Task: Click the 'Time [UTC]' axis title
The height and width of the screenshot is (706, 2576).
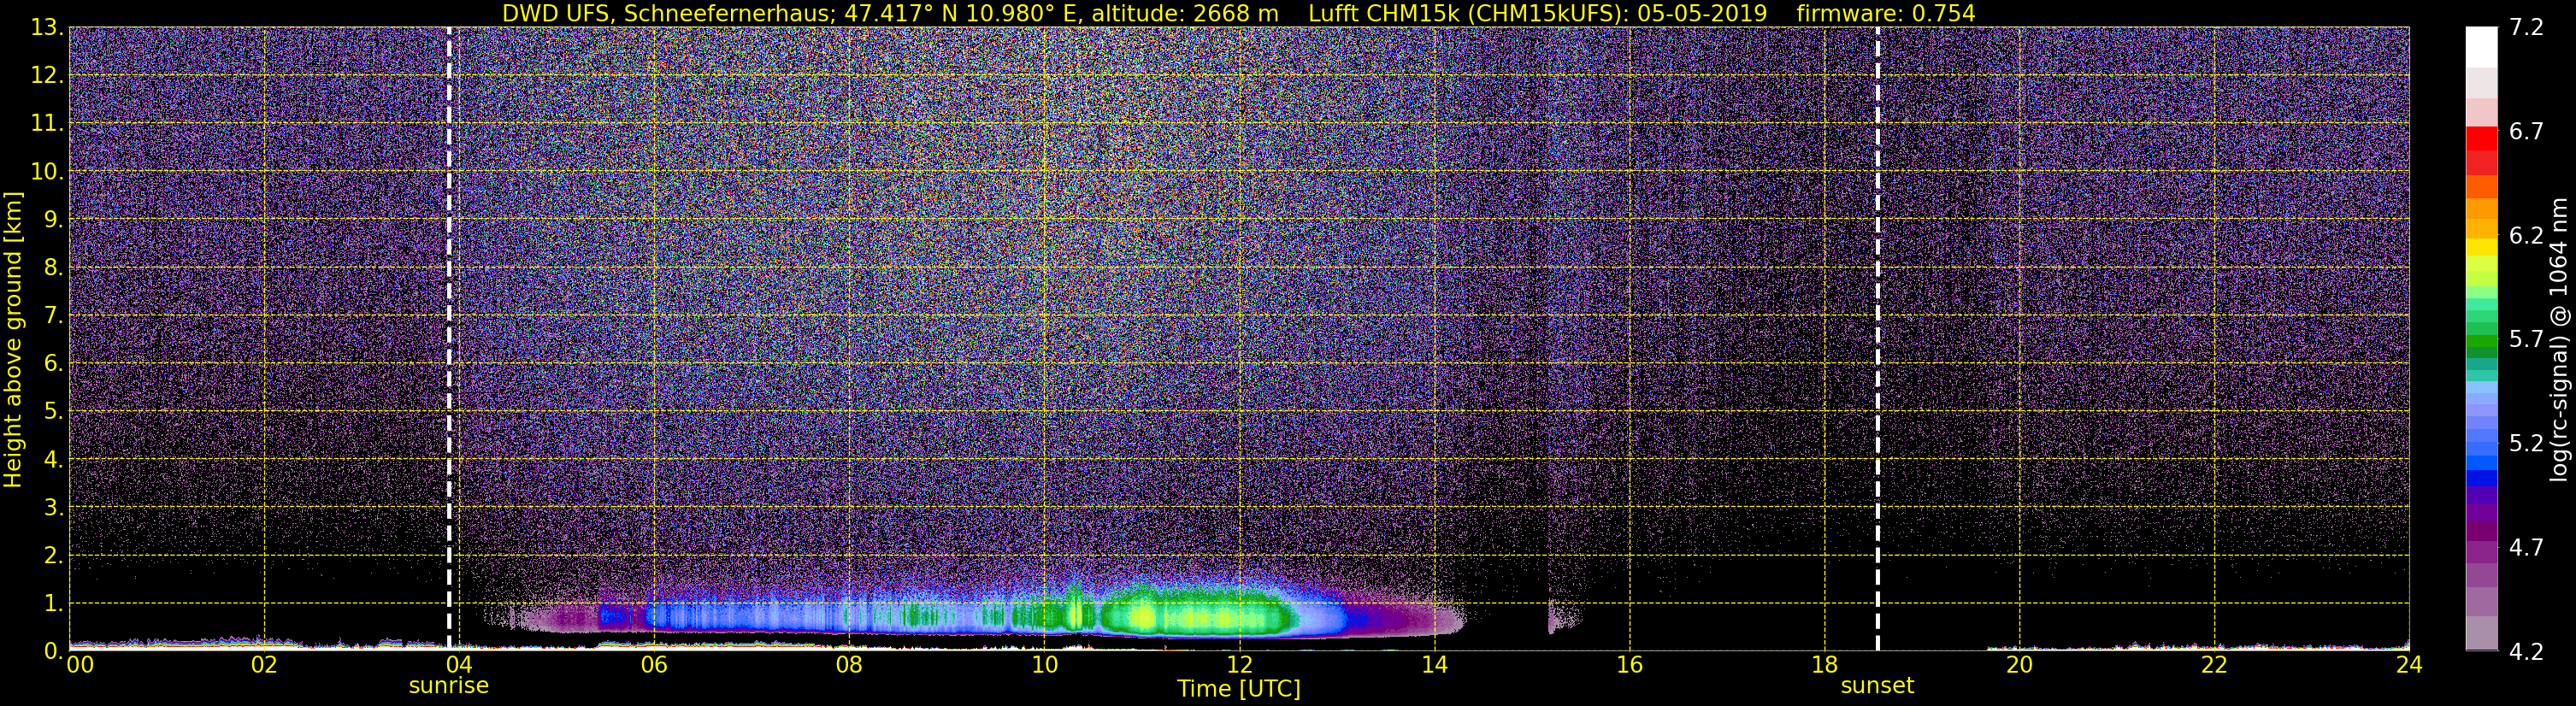Action: [1239, 689]
